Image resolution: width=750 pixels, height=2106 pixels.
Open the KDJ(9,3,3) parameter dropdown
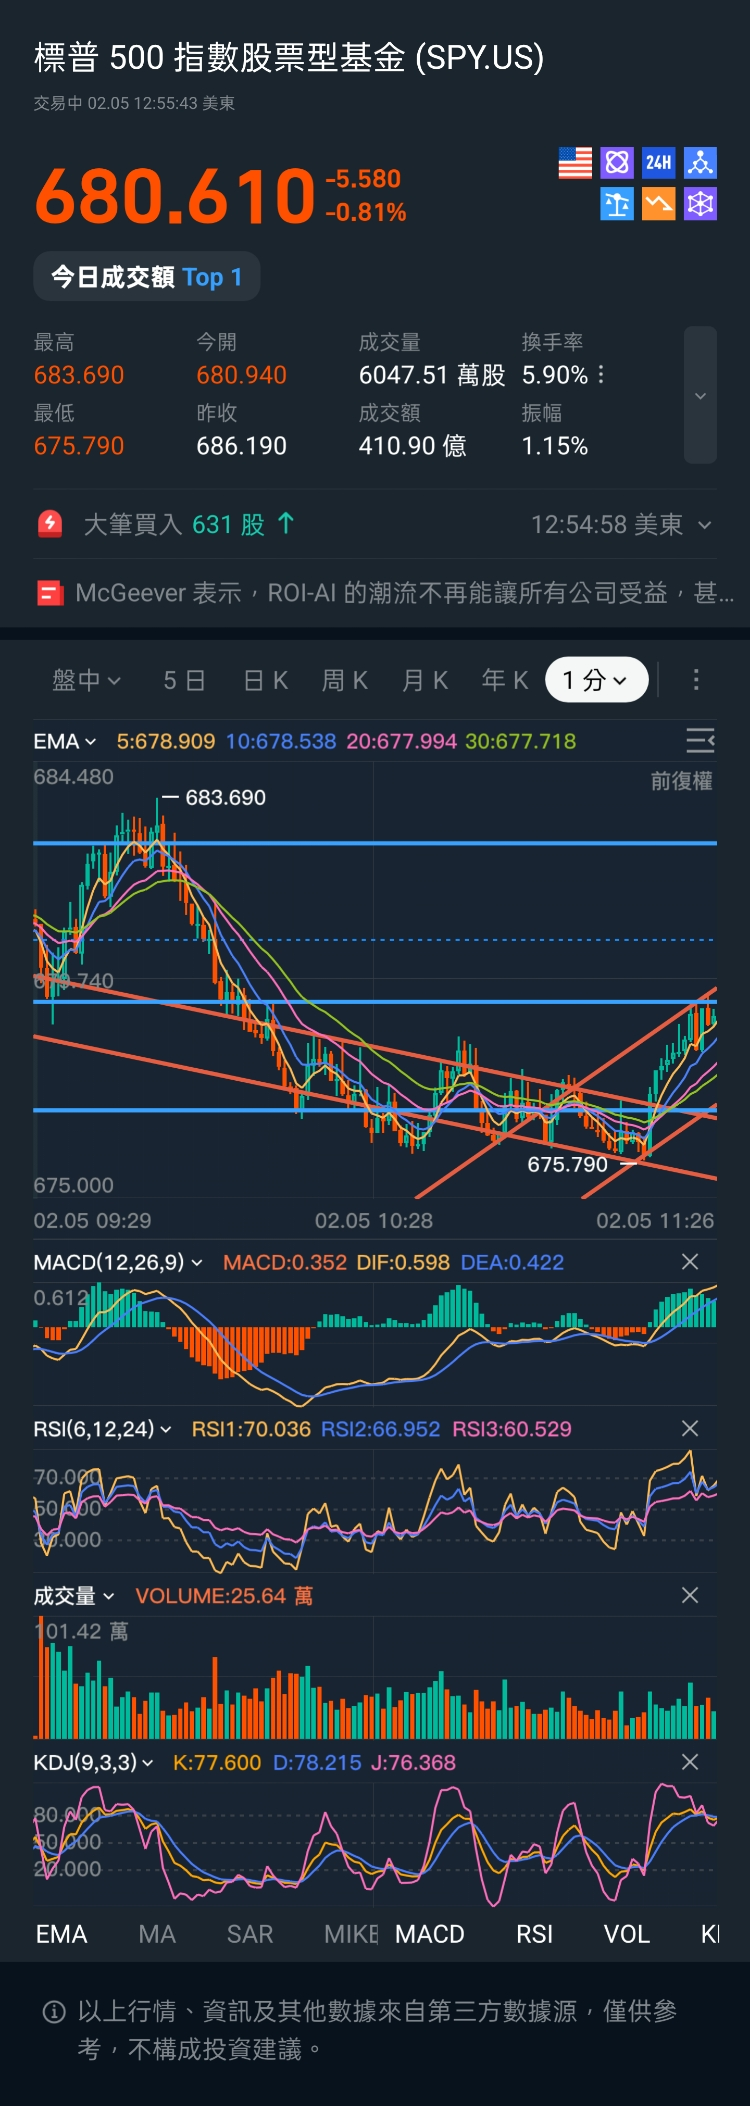(94, 1763)
